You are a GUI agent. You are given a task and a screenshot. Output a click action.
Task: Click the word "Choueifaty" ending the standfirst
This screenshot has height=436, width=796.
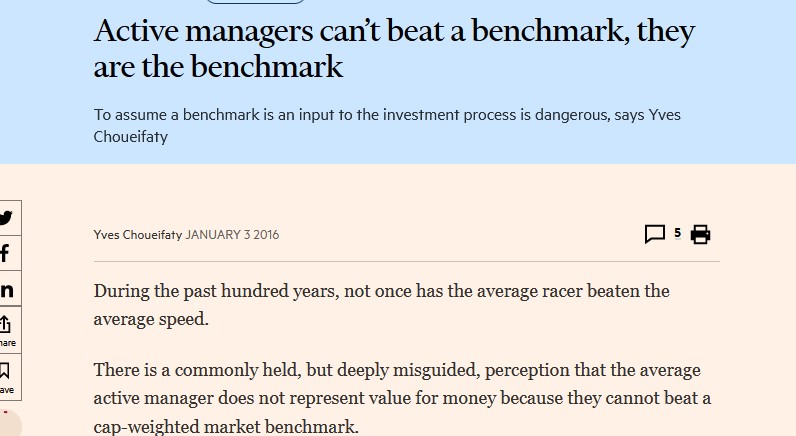click(x=131, y=137)
